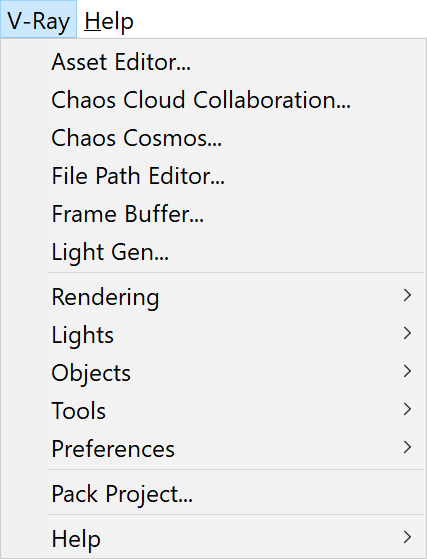Image resolution: width=427 pixels, height=559 pixels.
Task: Expand the Tools submenu
Action: (x=236, y=410)
